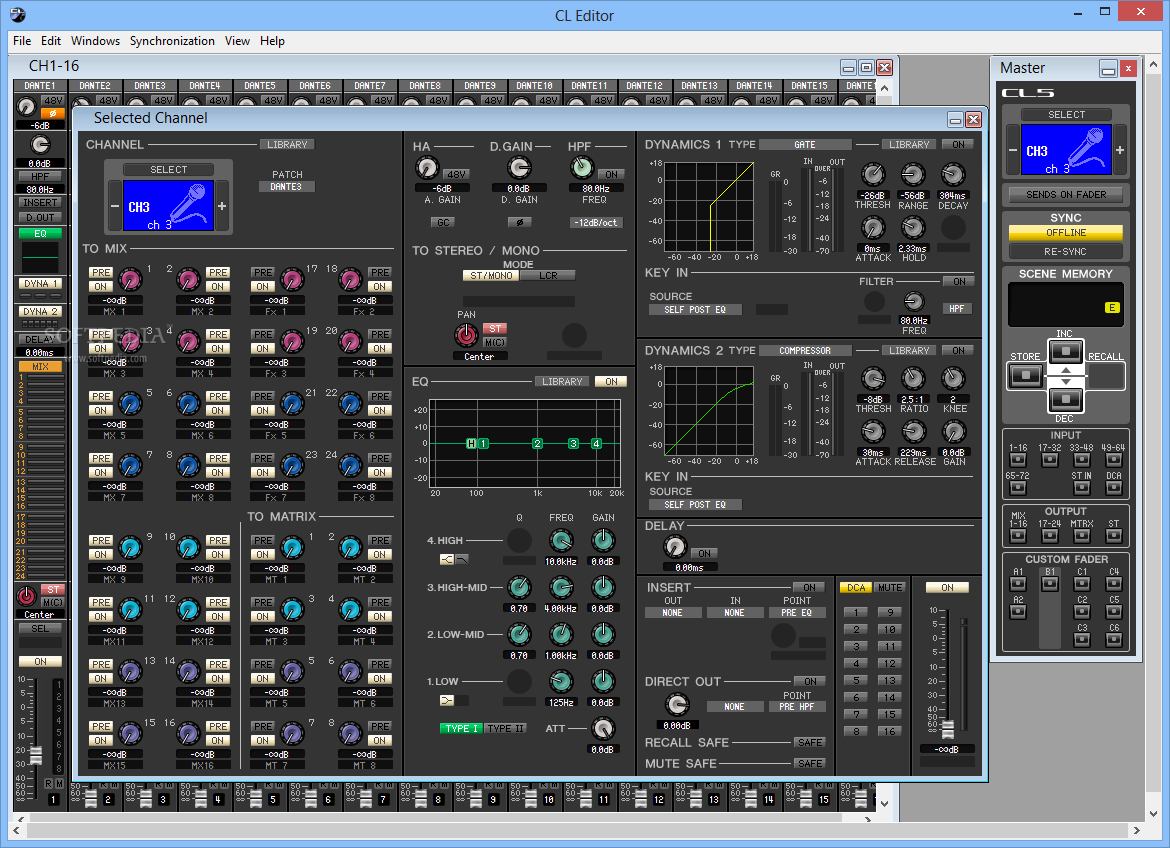Open the HPF slope -12dB/oct selector

coord(596,222)
